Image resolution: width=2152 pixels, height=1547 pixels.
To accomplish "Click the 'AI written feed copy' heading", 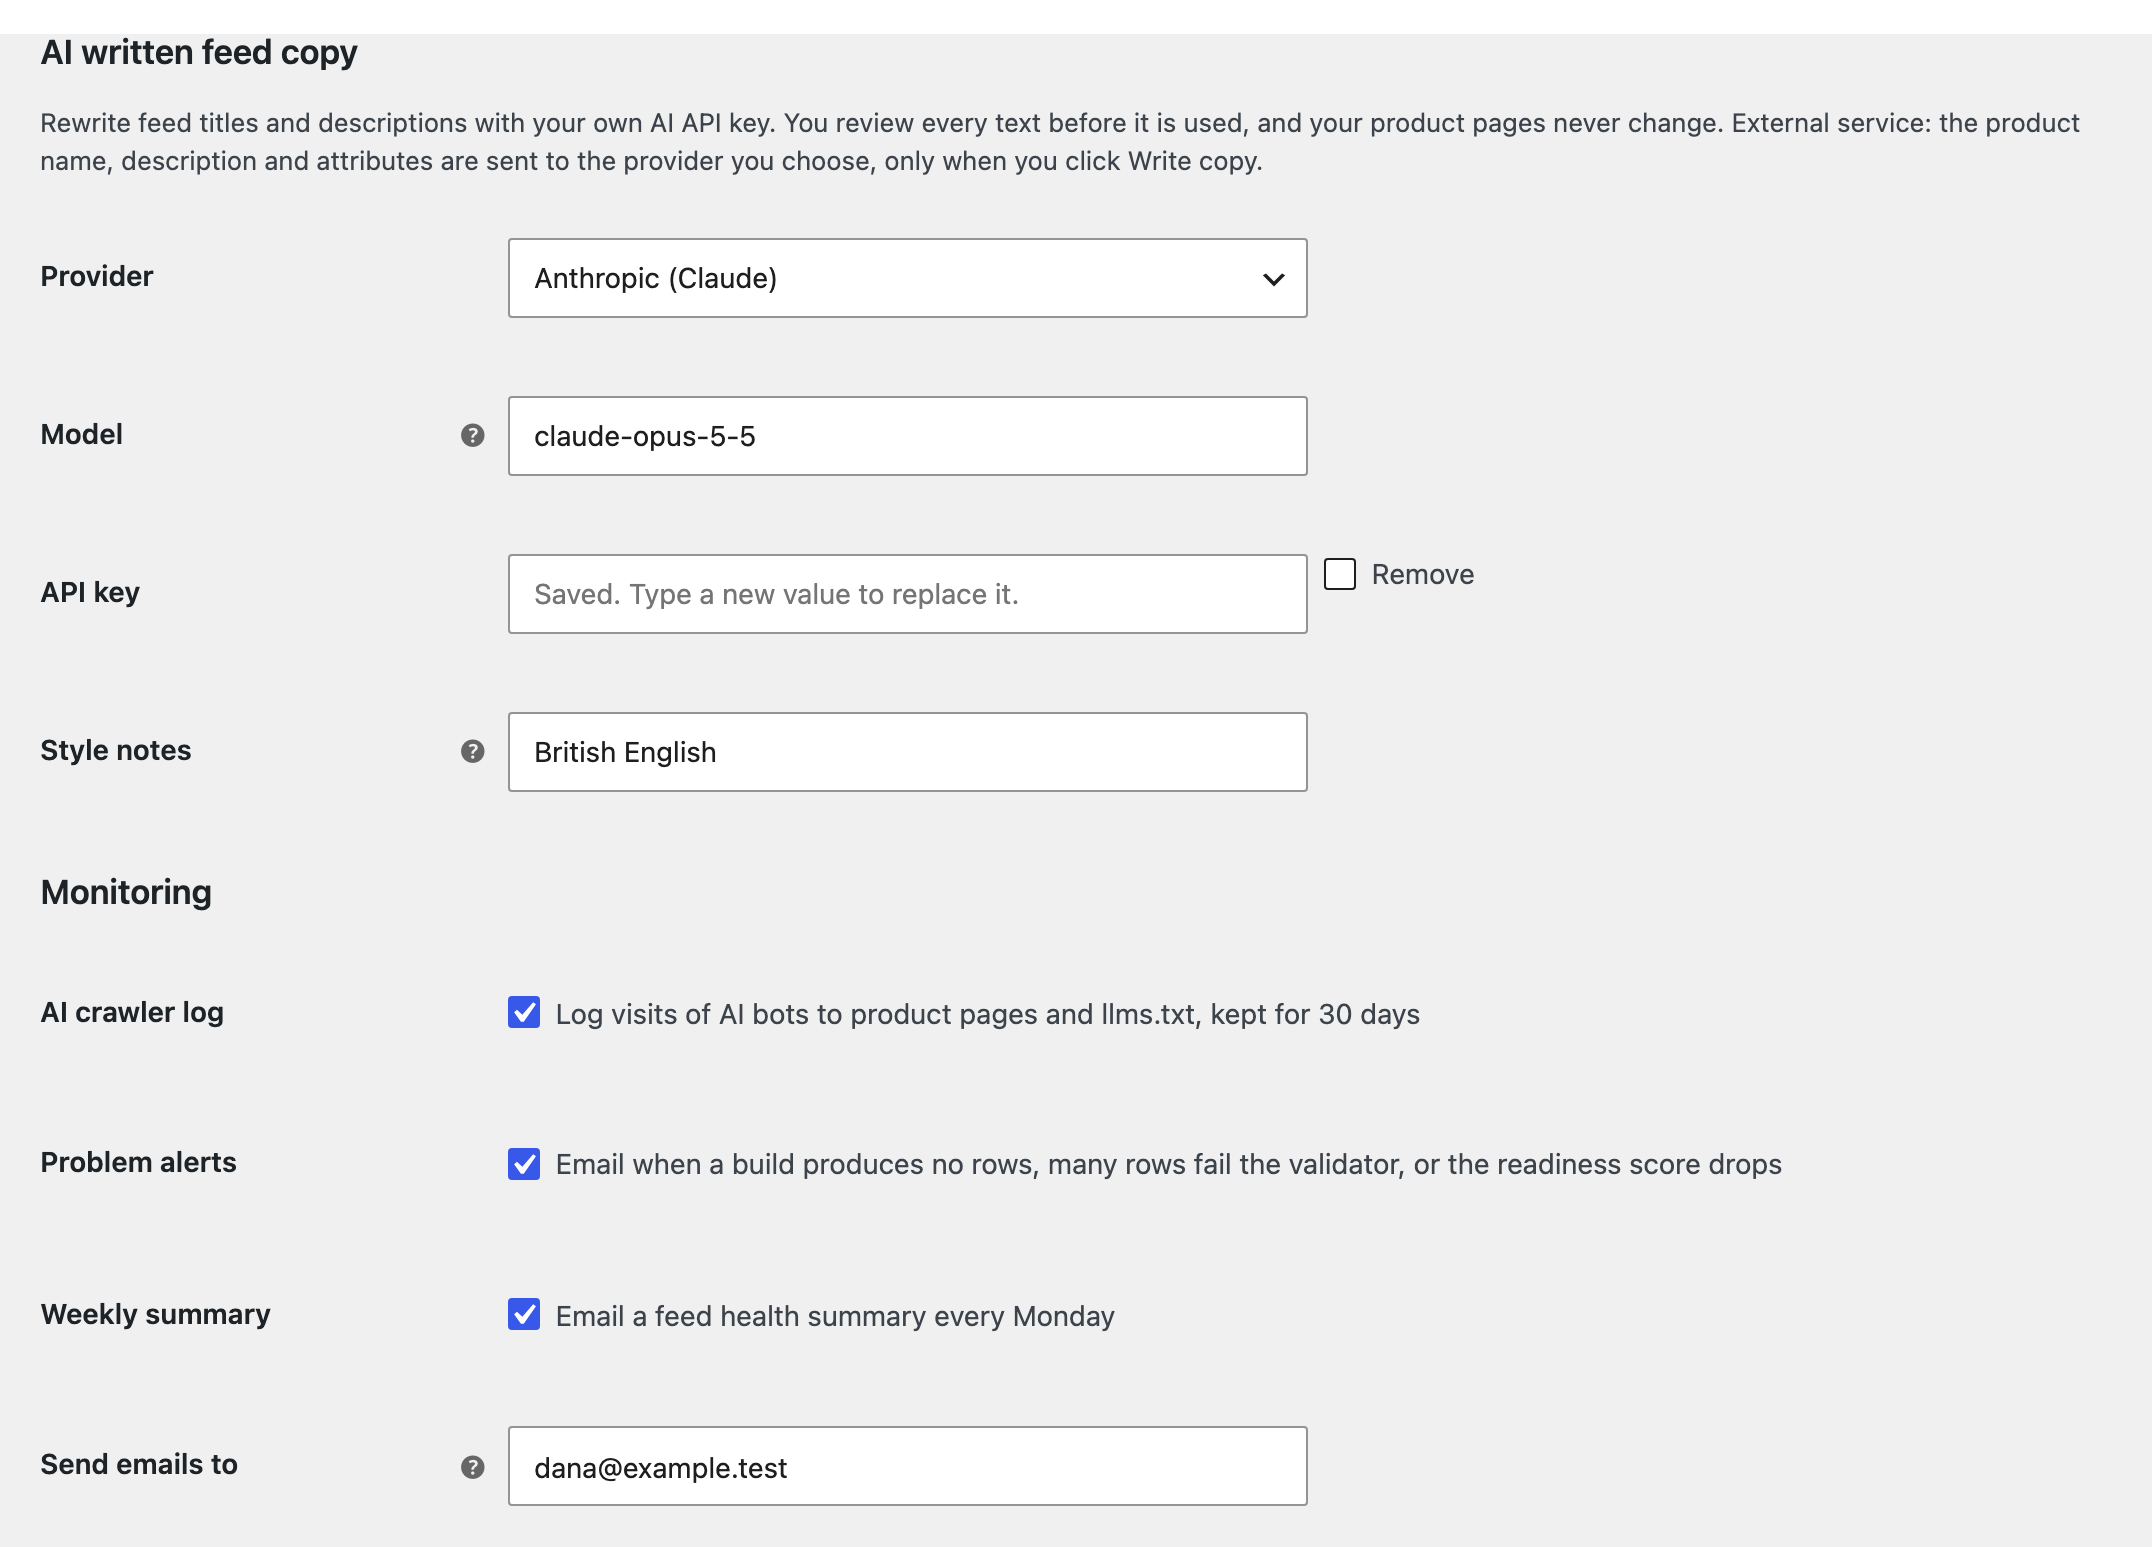I will [x=199, y=52].
